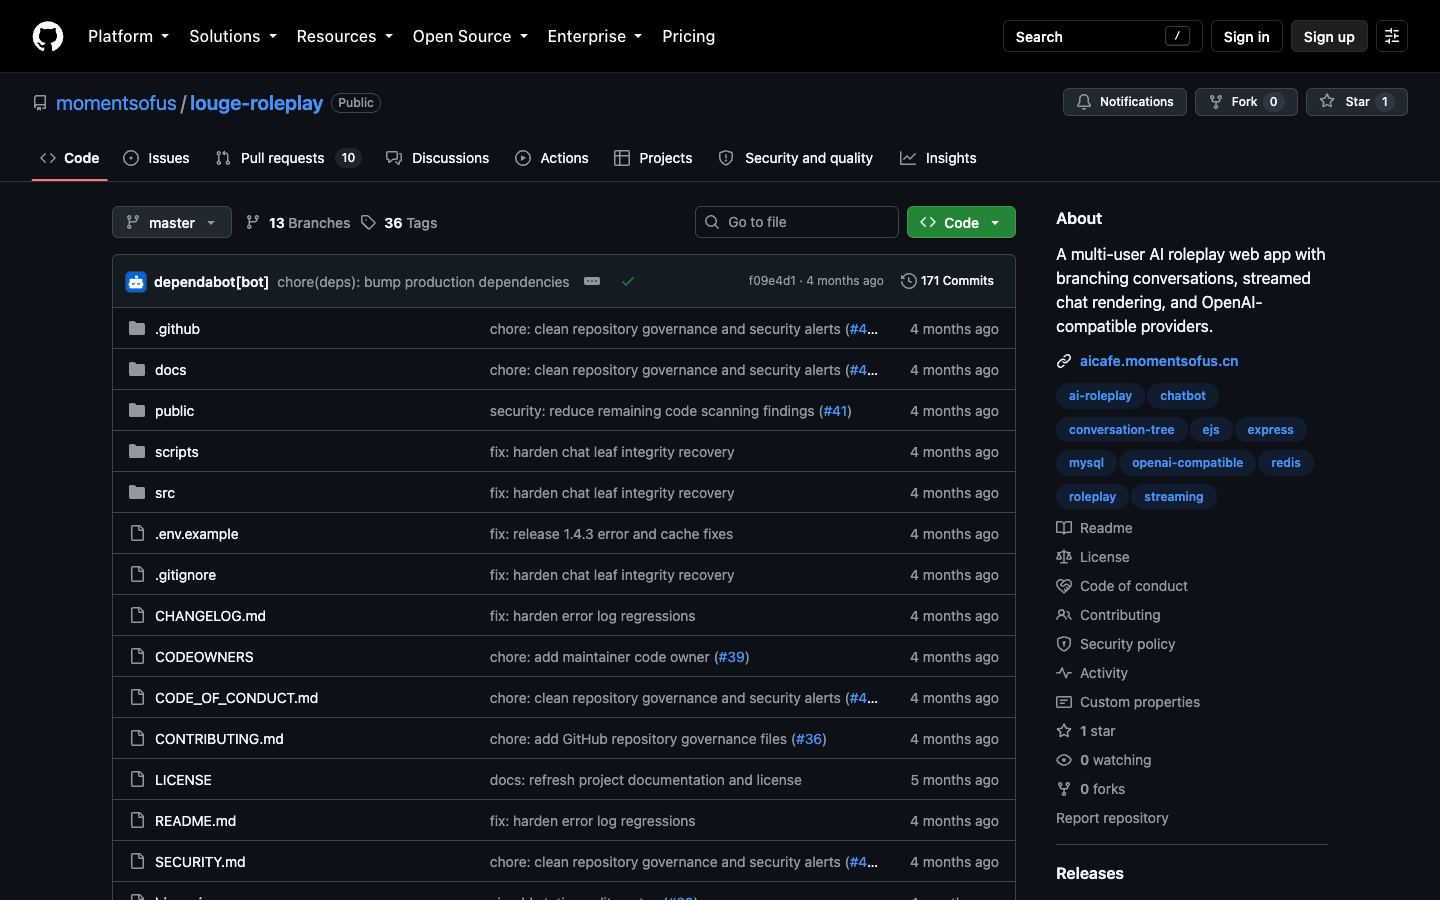Open the global navigation settings icon

coord(1391,36)
